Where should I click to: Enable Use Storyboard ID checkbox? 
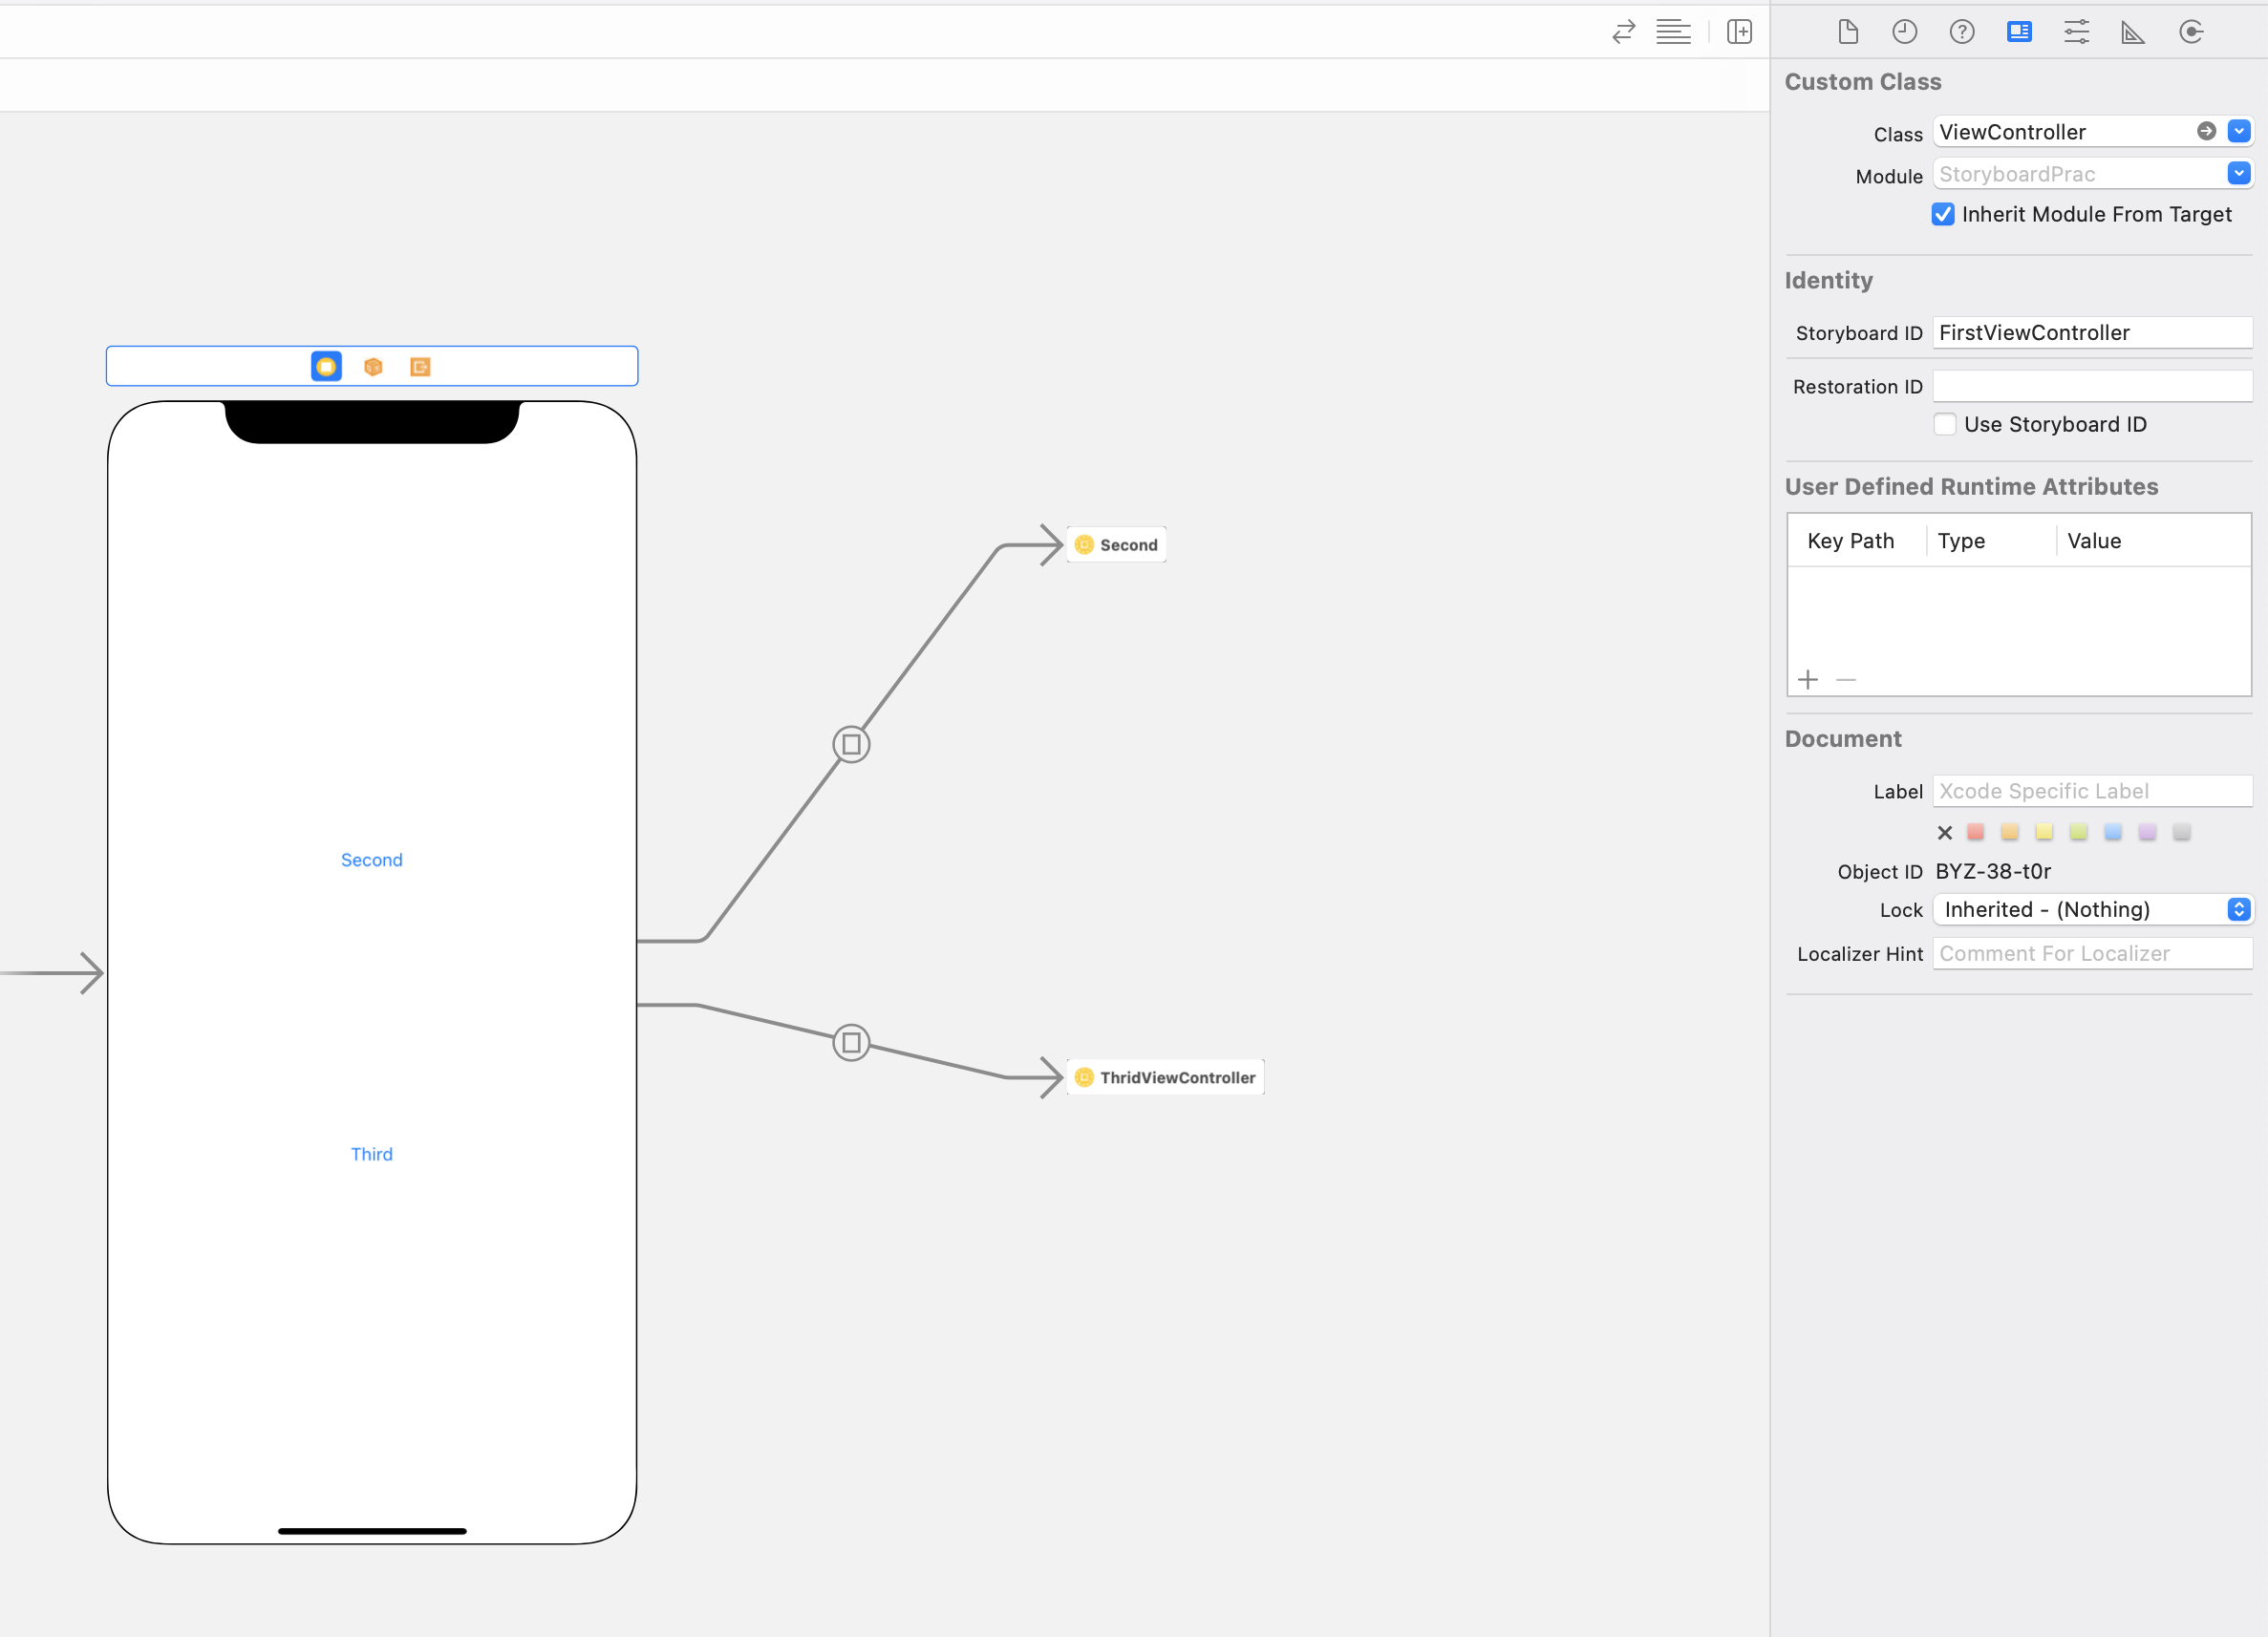click(x=1945, y=424)
